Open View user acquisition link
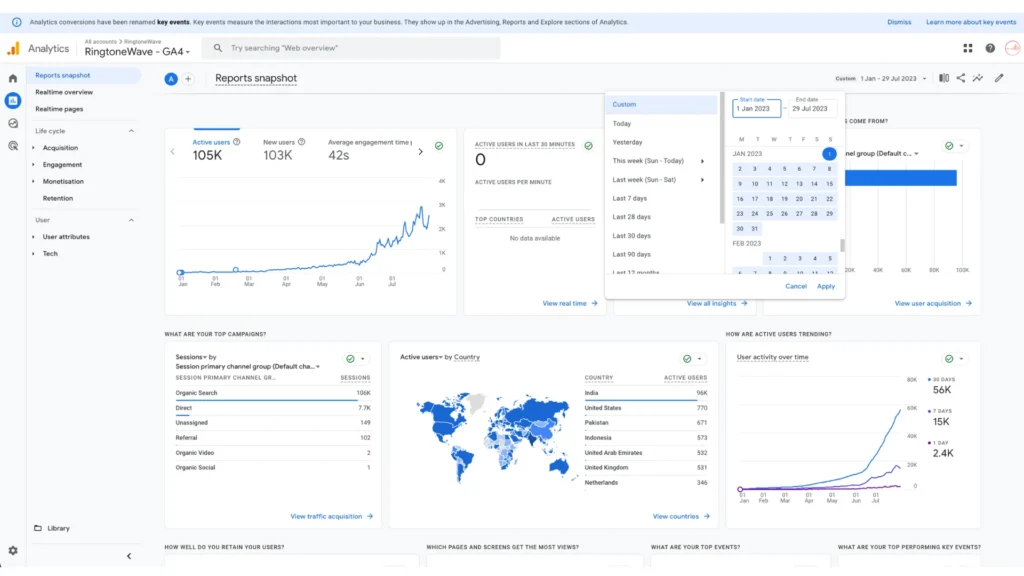This screenshot has width=1024, height=576. [x=933, y=303]
